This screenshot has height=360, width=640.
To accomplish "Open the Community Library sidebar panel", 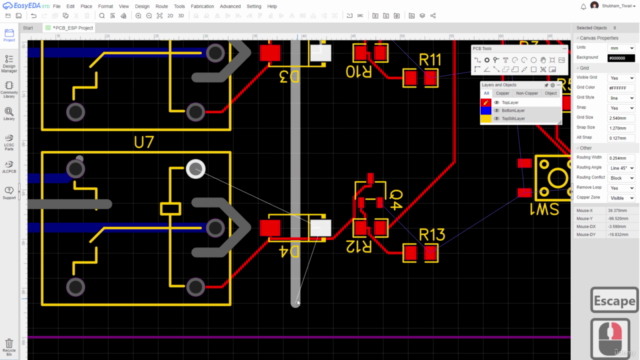I will 9,89.
